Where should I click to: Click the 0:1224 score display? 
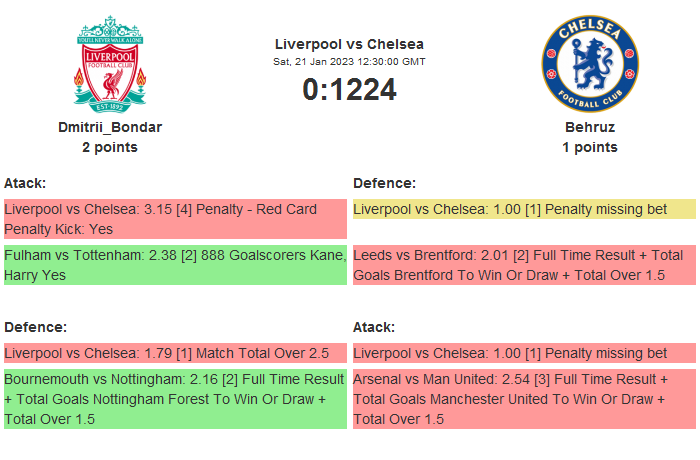349,90
